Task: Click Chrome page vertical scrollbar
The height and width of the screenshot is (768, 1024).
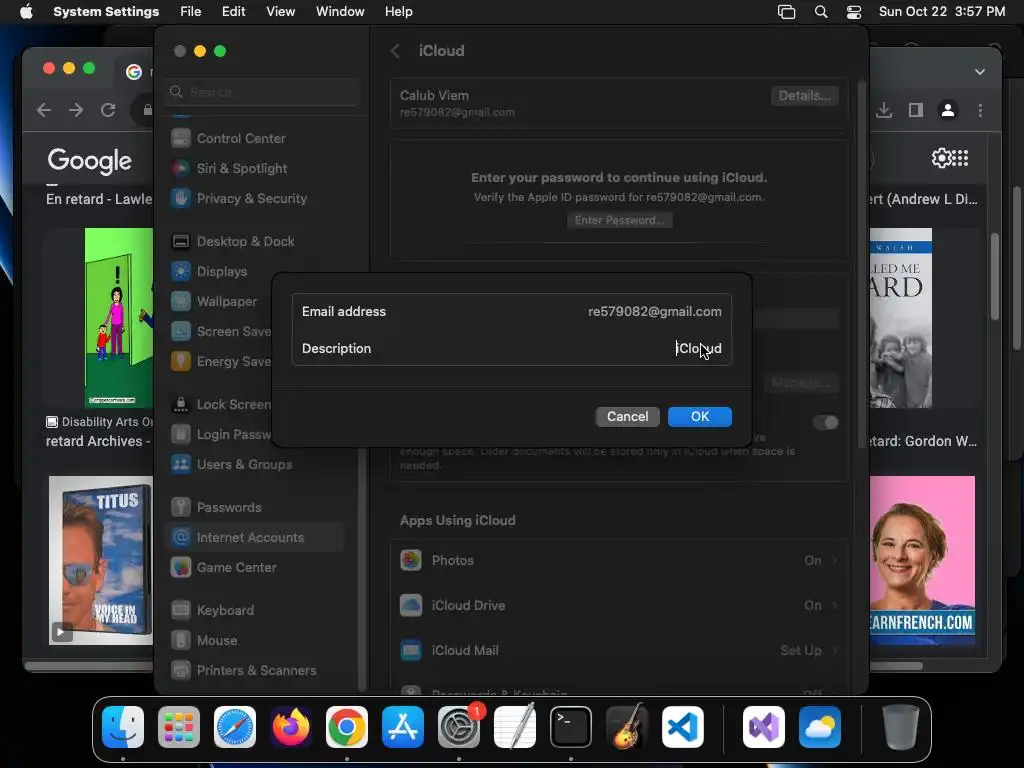Action: pos(995,276)
